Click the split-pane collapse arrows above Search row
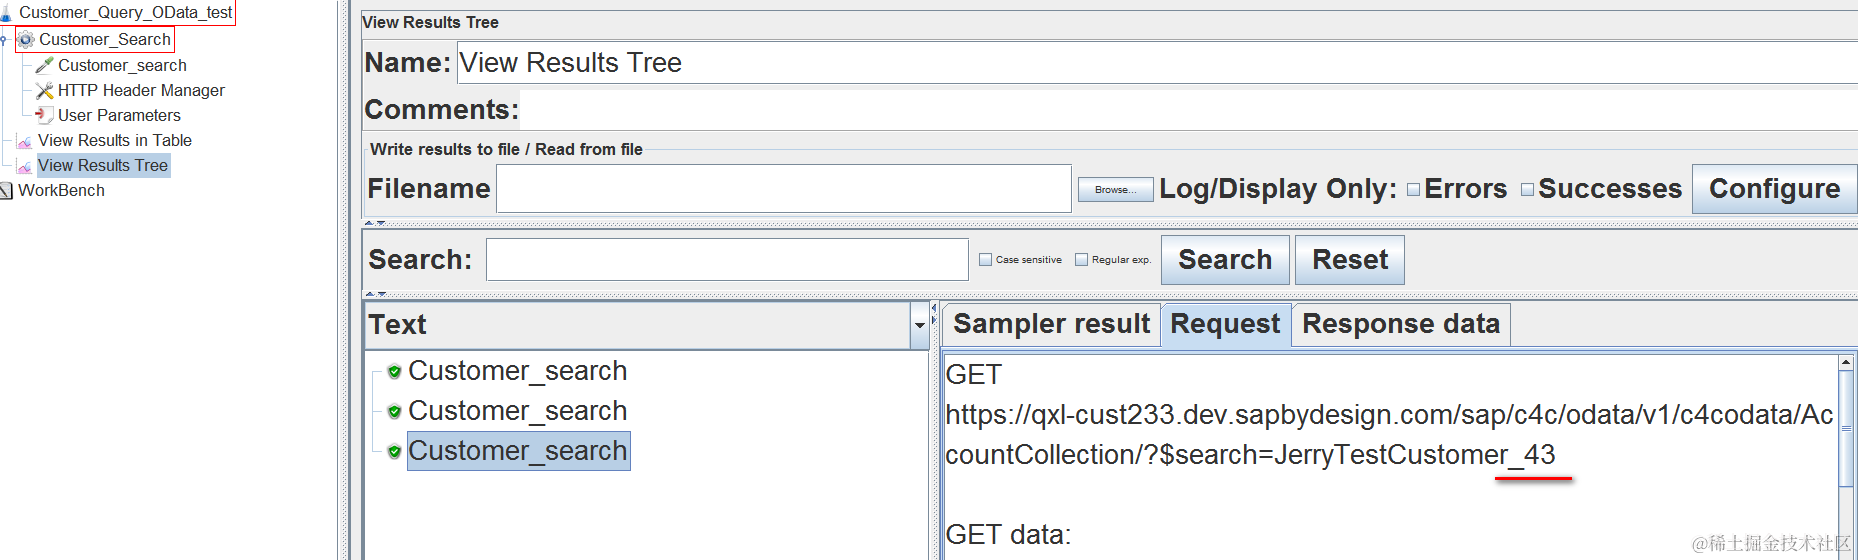 [x=375, y=223]
